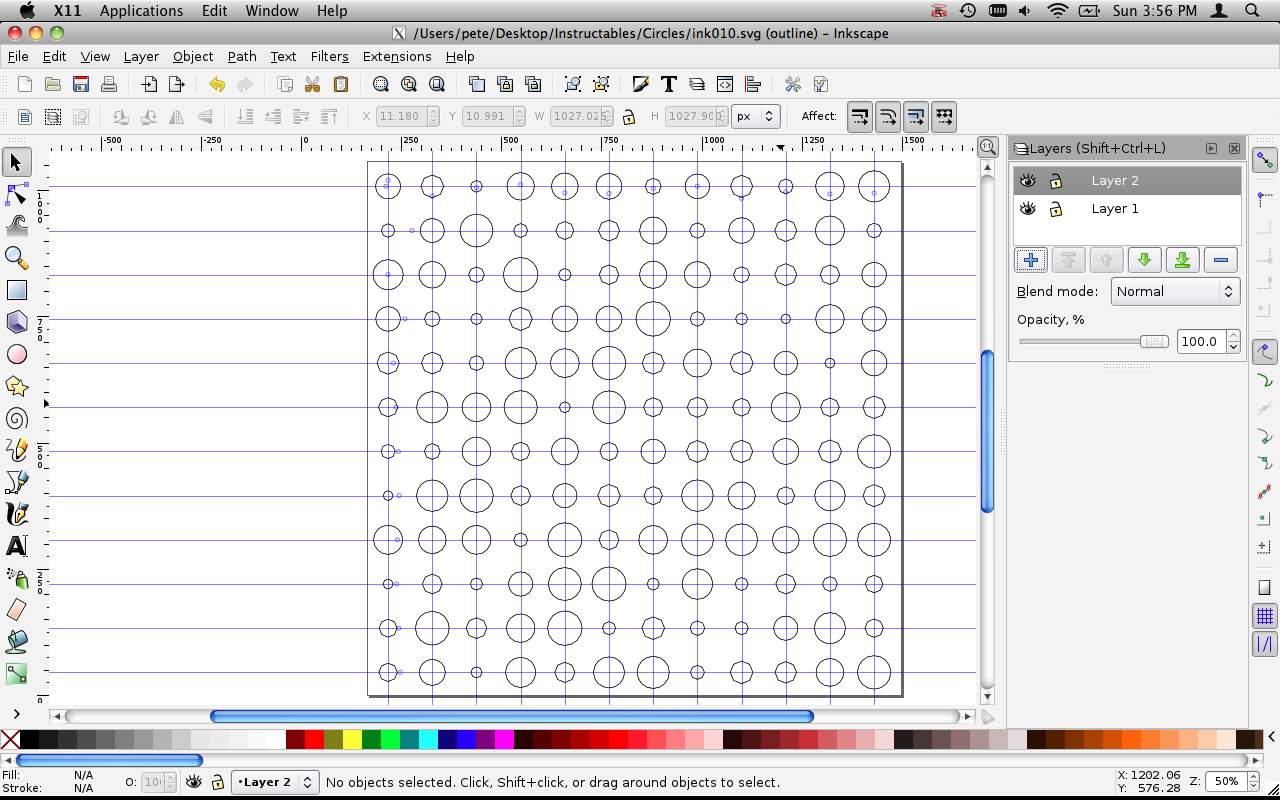
Task: Open the Layer 2 selector in status bar
Action: 274,782
